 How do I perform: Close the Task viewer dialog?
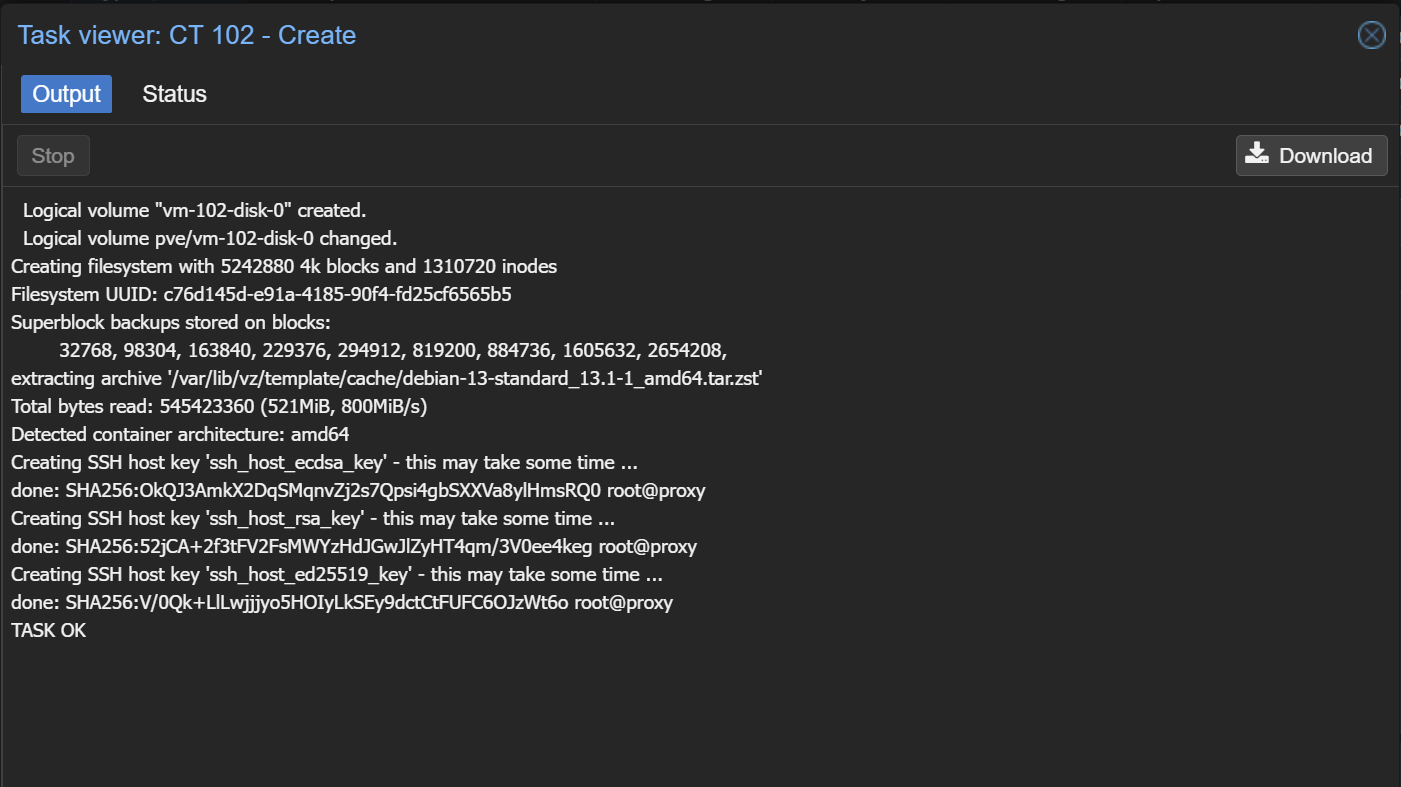point(1371,36)
